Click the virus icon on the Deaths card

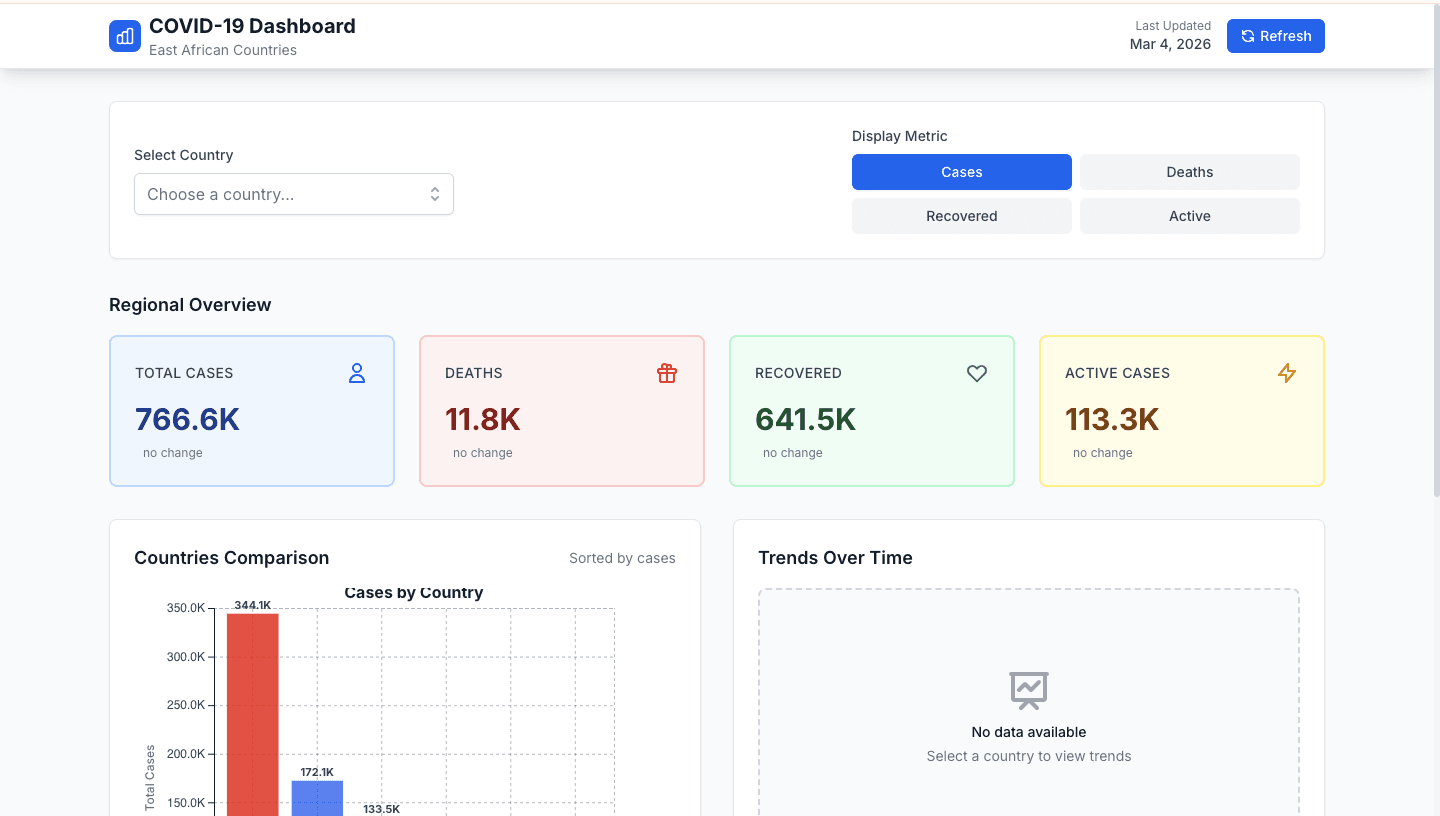click(x=667, y=373)
